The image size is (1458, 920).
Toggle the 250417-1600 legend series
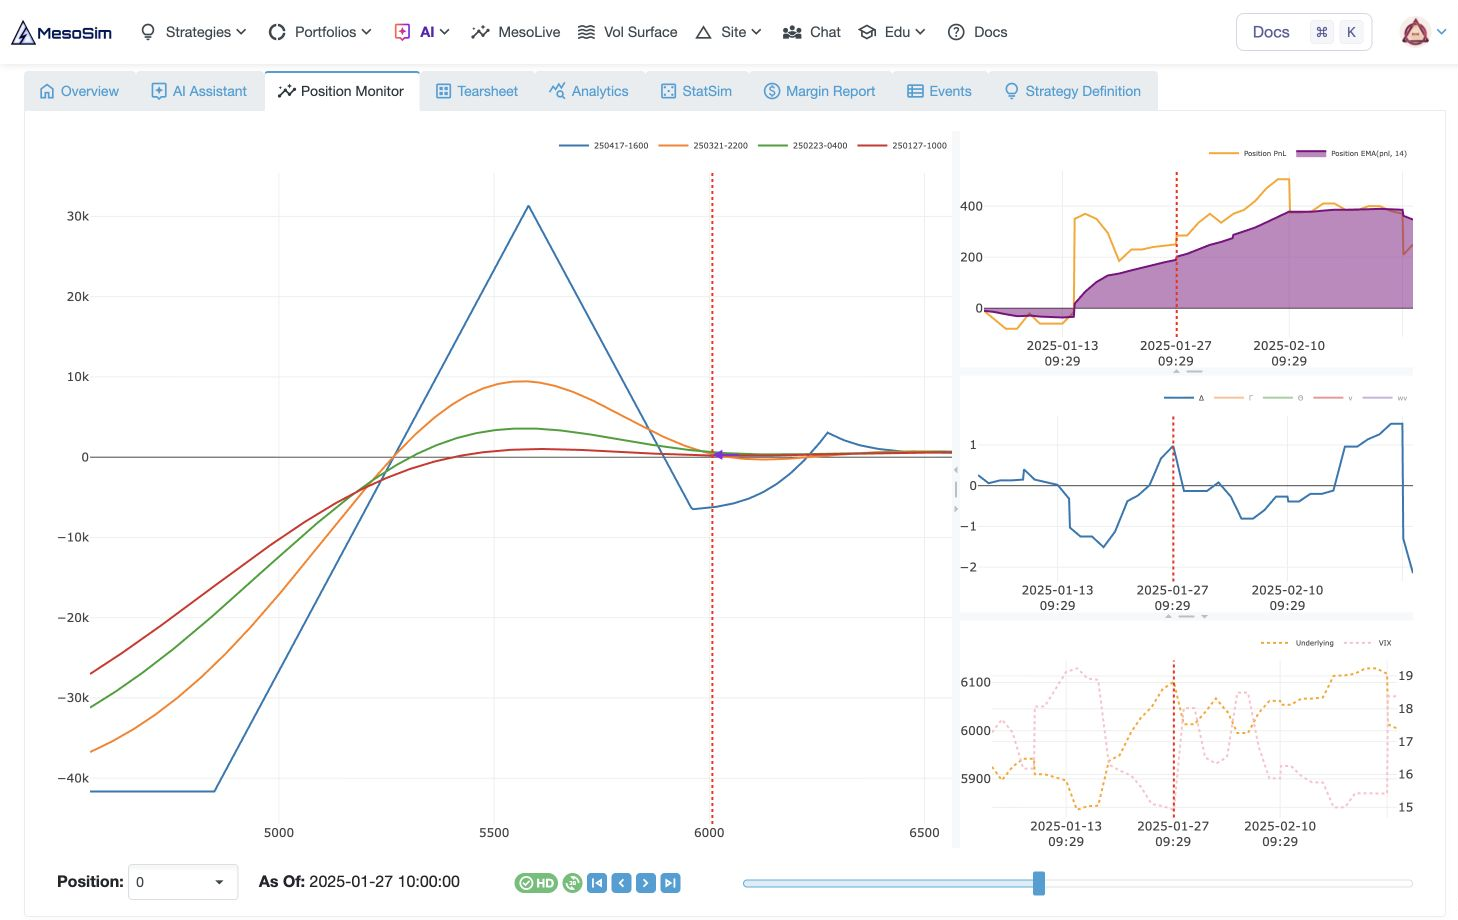coord(604,146)
